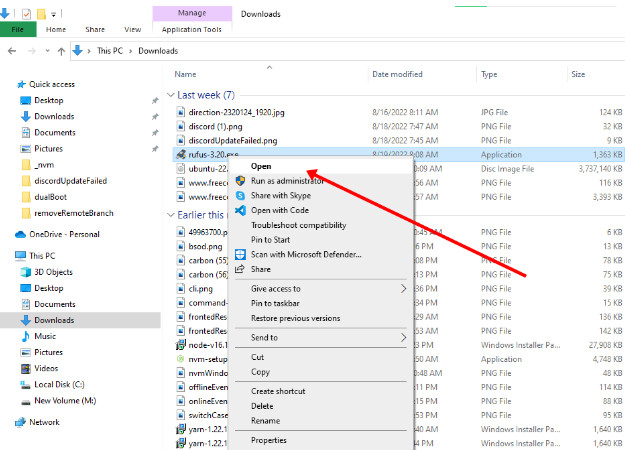Click the Run as administrator shield icon
The height and width of the screenshot is (450, 625).
(x=240, y=181)
